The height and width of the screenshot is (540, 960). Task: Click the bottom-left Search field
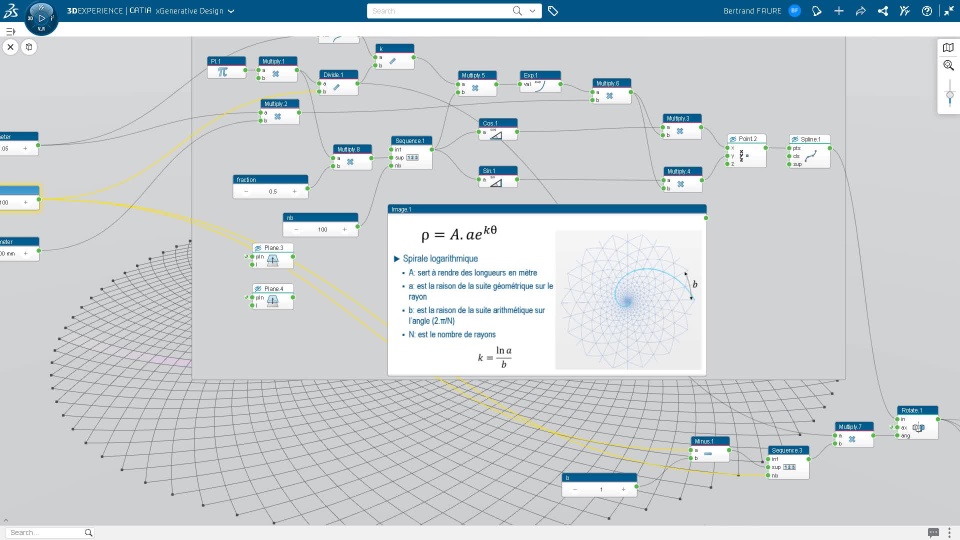45,533
